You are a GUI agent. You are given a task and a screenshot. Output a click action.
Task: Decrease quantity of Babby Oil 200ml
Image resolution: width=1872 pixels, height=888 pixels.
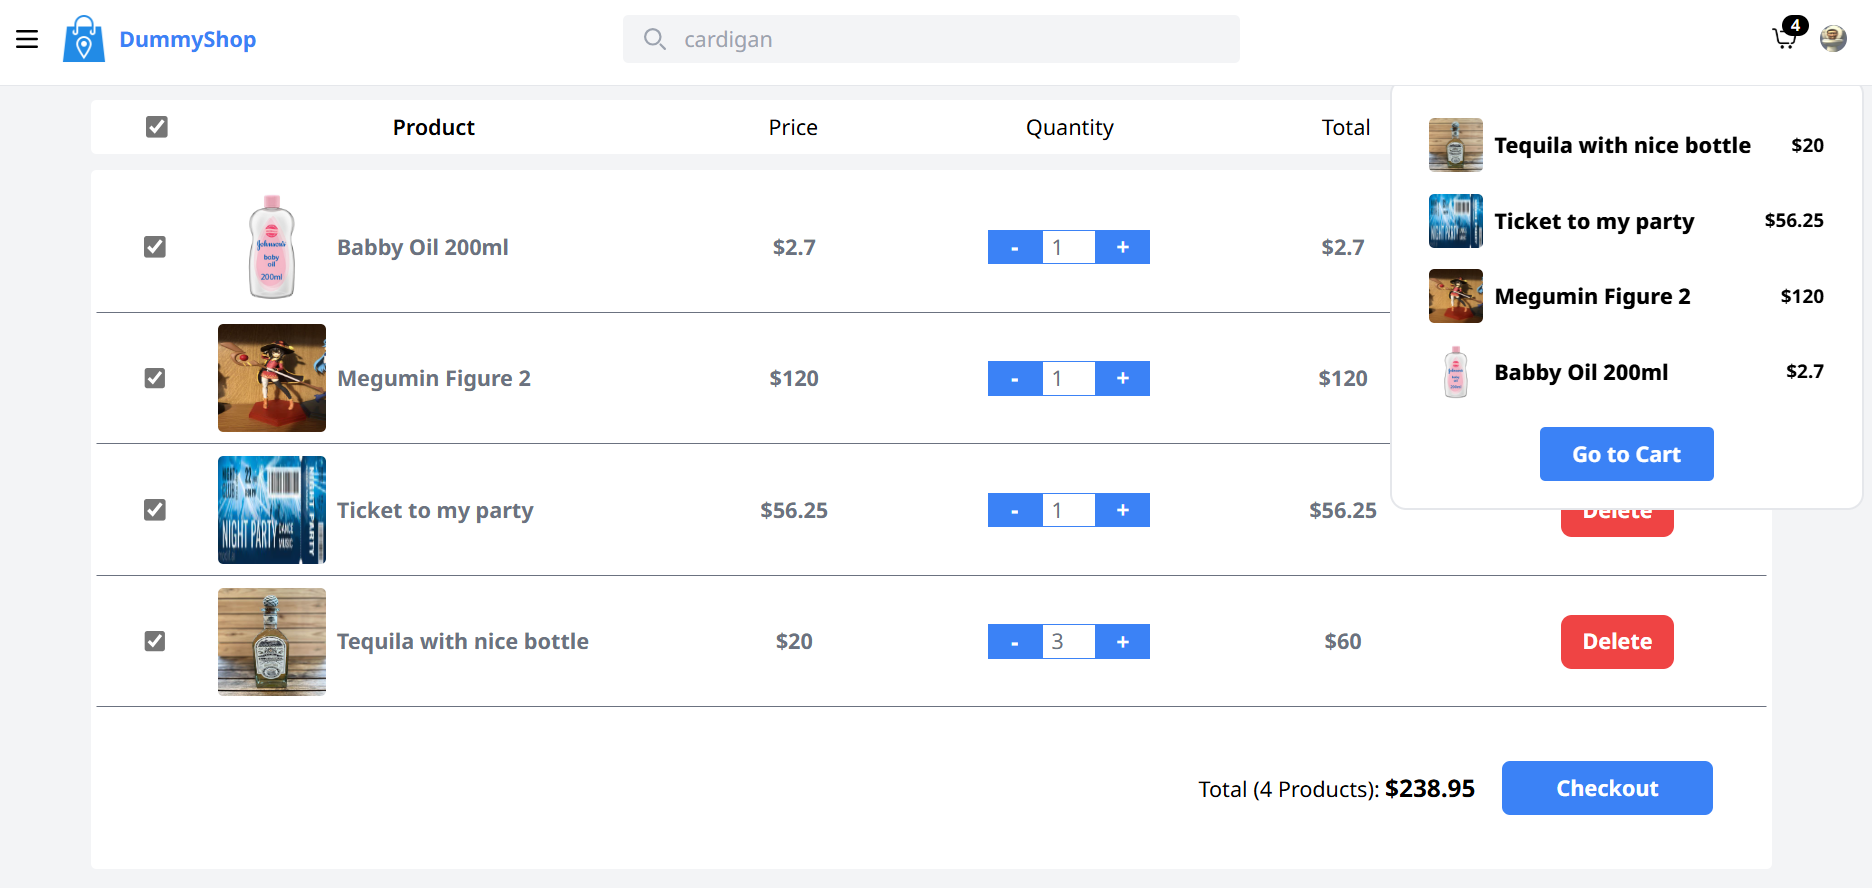point(1015,247)
